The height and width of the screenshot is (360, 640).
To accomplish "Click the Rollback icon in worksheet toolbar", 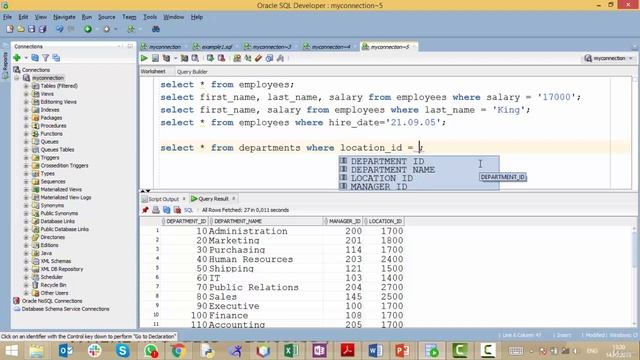I will [x=221, y=58].
